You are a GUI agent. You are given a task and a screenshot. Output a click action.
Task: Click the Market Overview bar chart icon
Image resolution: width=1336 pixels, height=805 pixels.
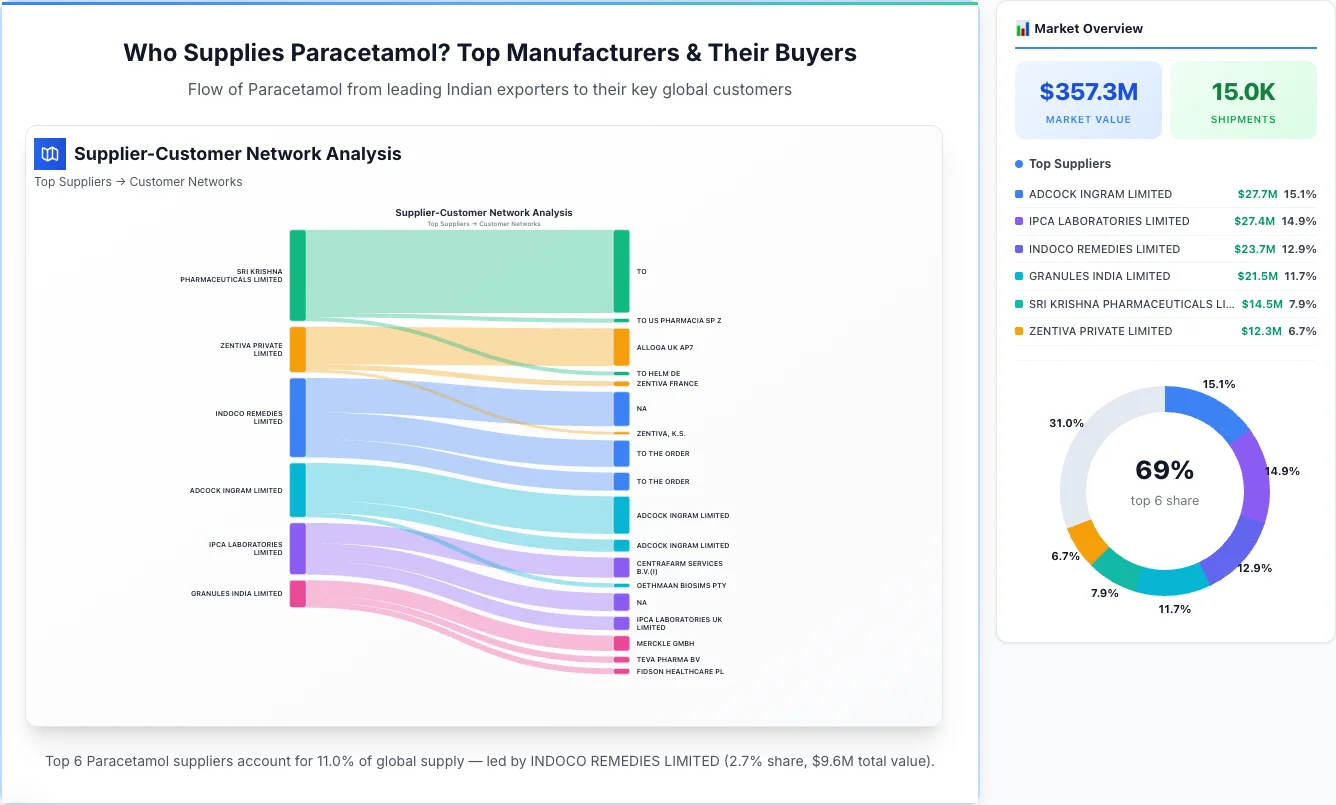pos(1022,28)
